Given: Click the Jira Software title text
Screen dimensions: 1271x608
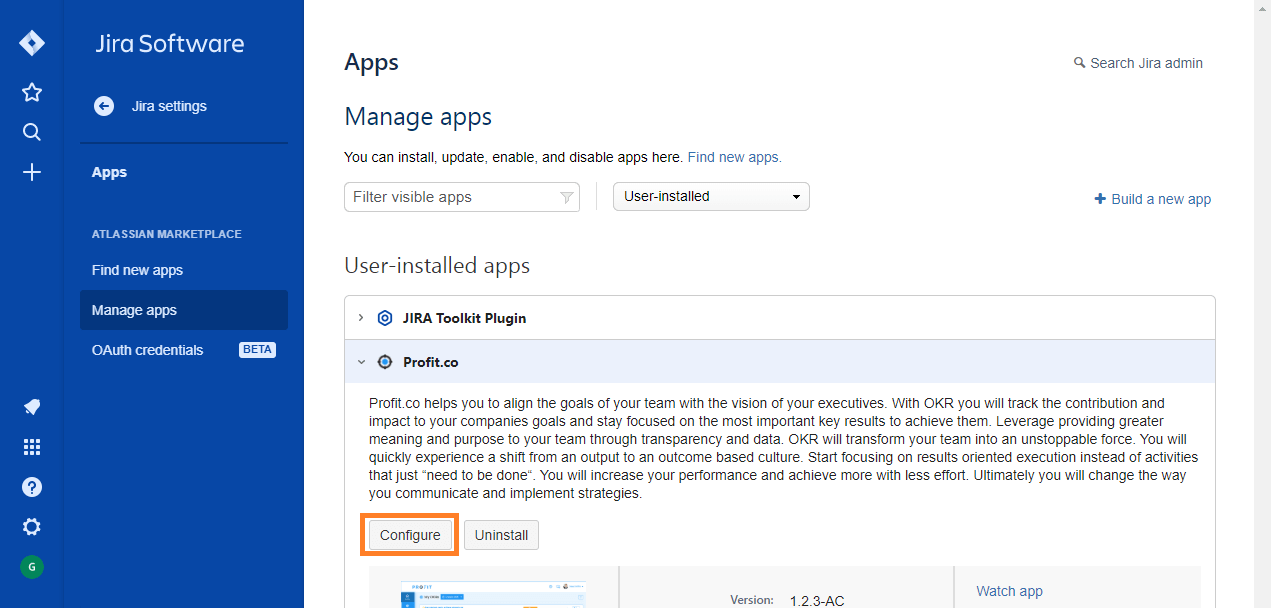Looking at the screenshot, I should 170,43.
